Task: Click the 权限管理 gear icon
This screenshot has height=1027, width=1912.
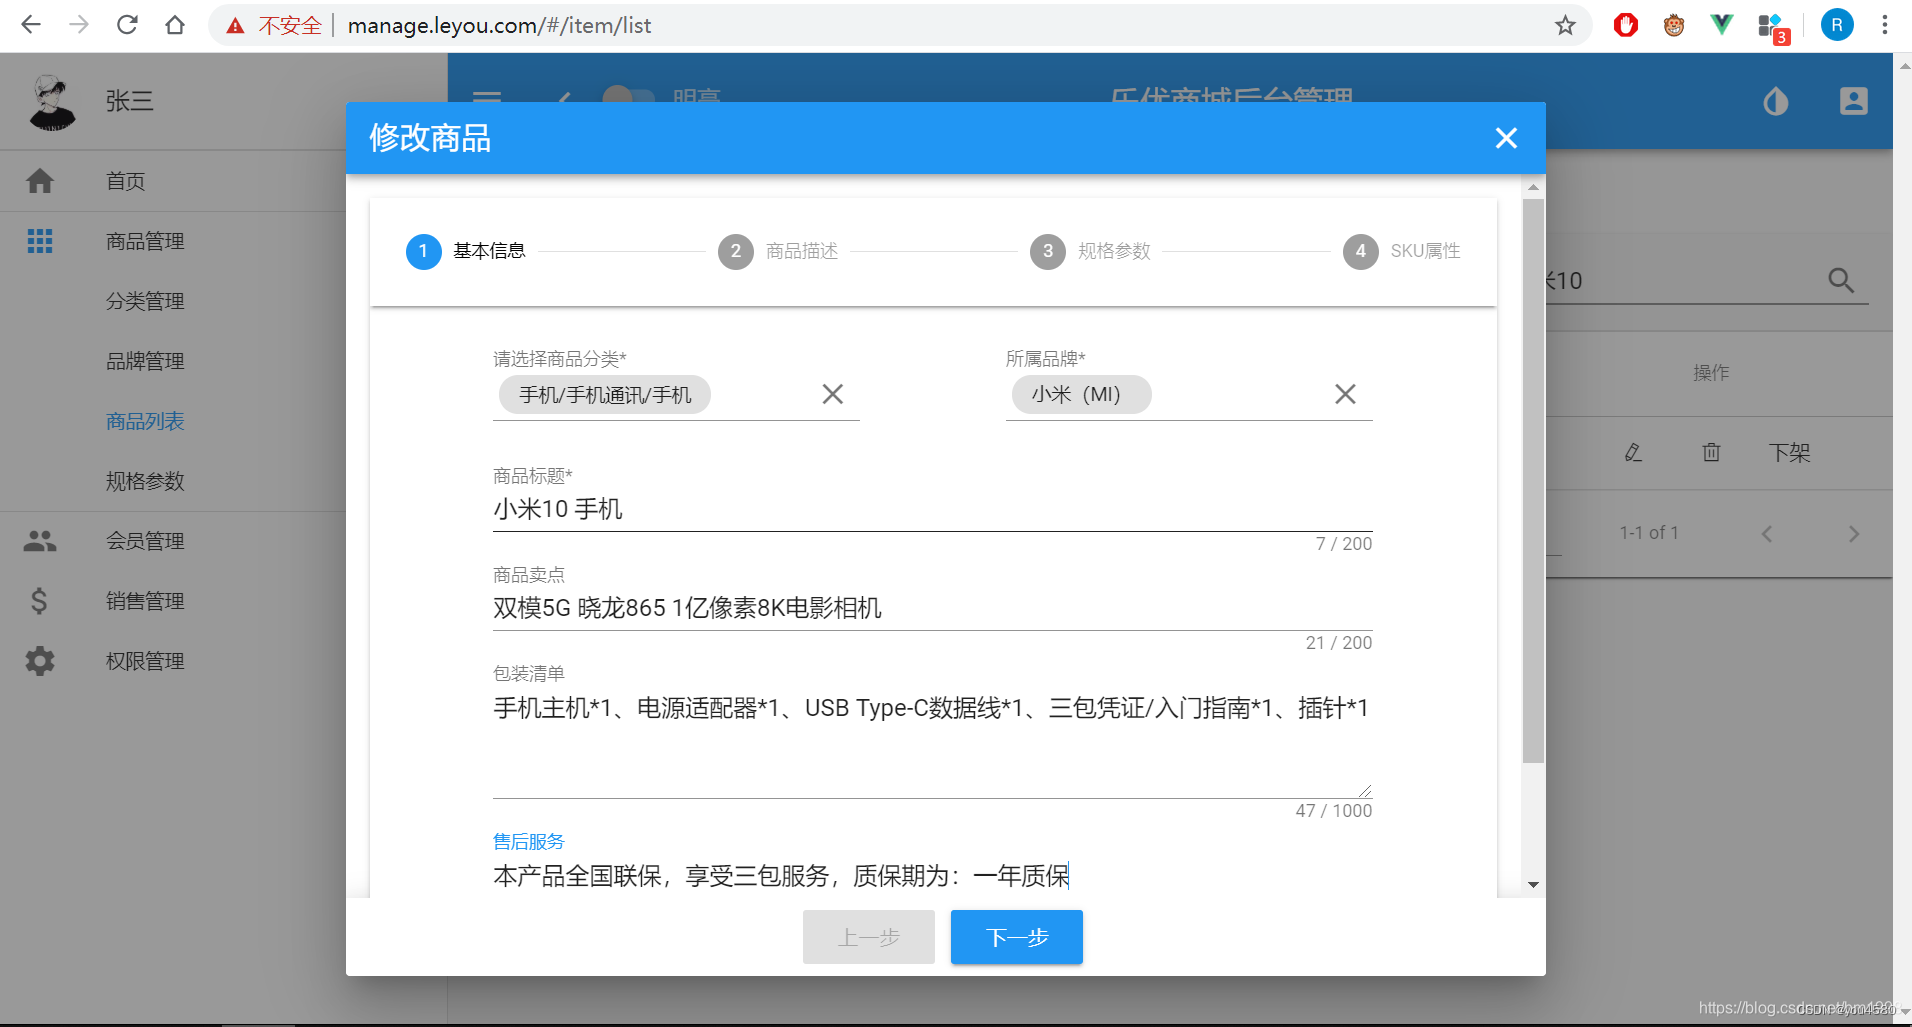Action: coord(40,661)
